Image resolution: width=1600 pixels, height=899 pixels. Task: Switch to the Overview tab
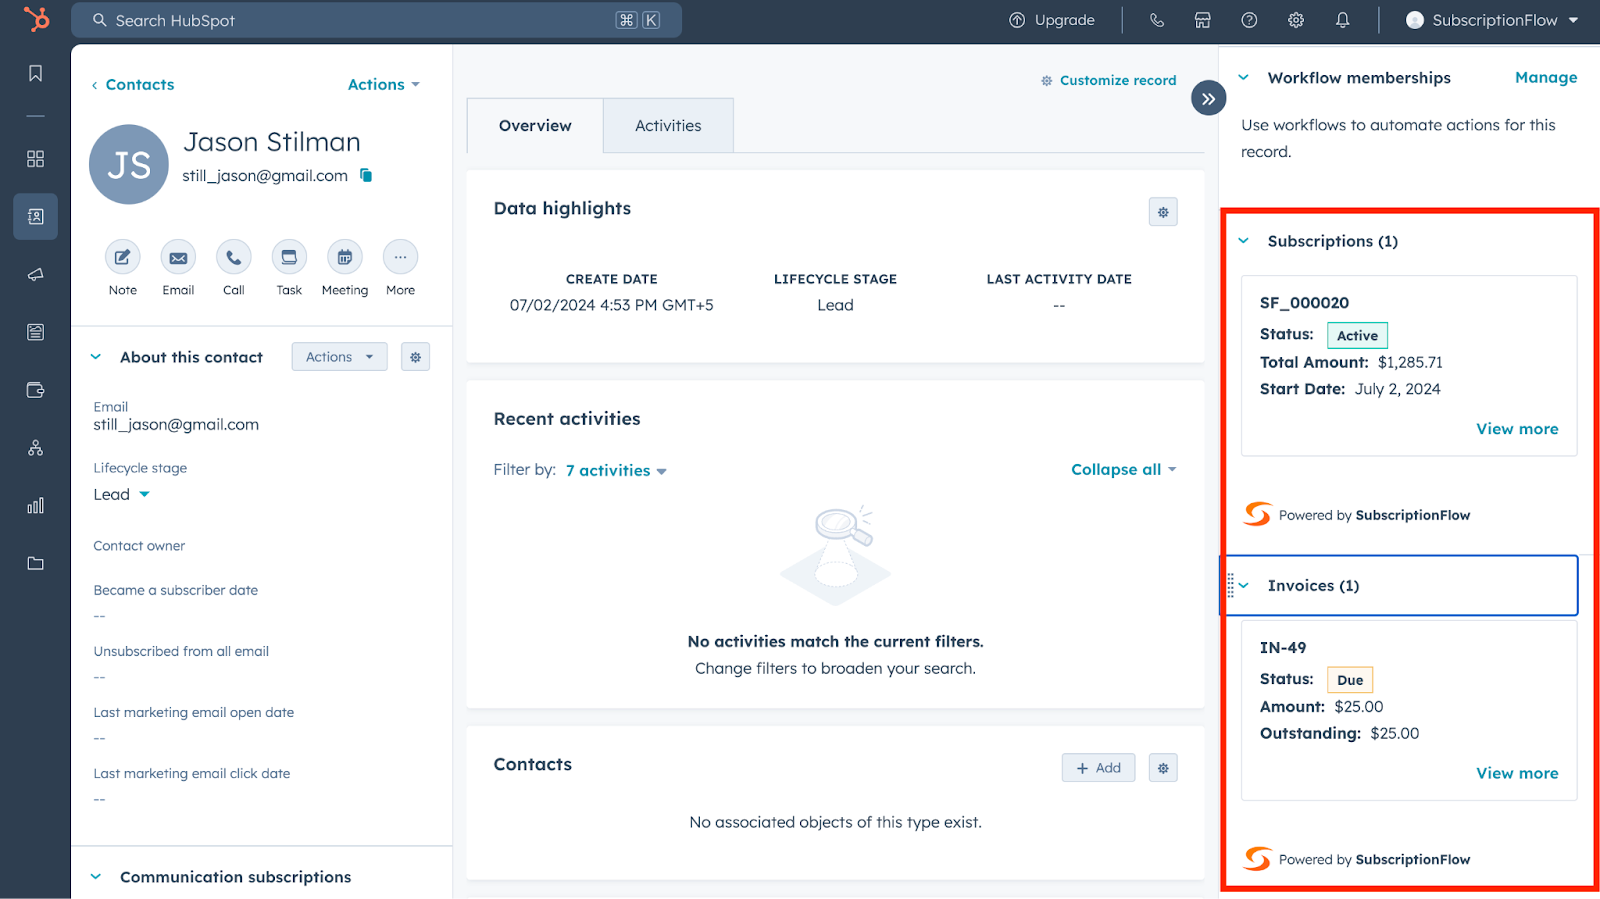pyautogui.click(x=535, y=126)
